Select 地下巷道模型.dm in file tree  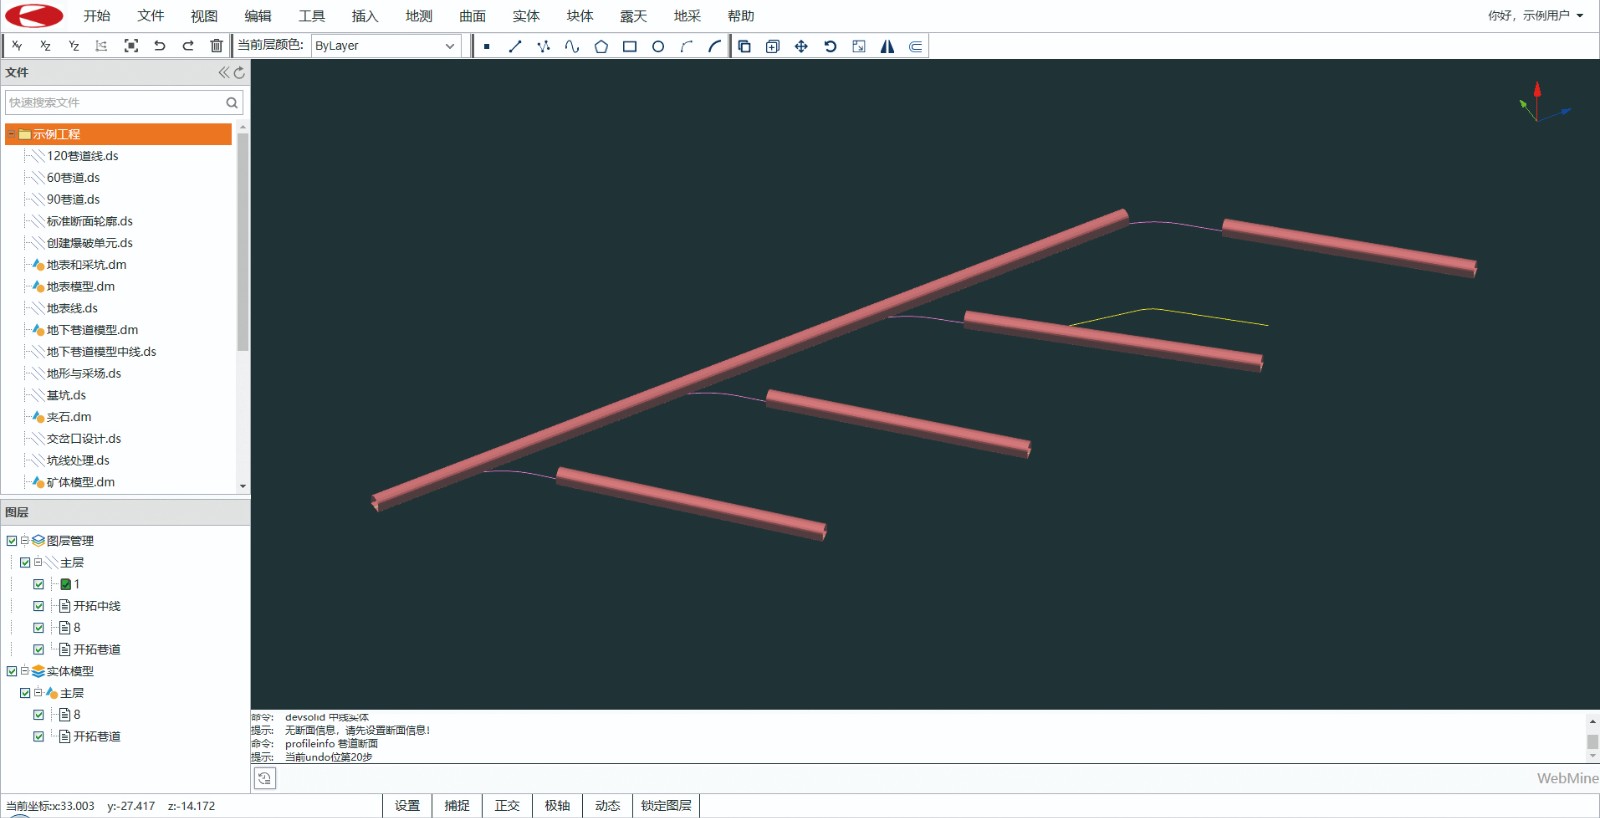[92, 330]
